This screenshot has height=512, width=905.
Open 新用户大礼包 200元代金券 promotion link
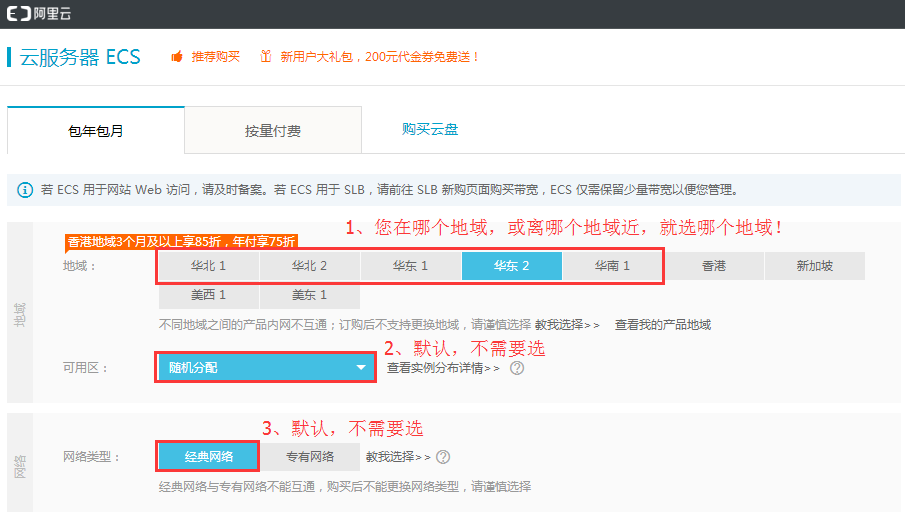point(379,57)
